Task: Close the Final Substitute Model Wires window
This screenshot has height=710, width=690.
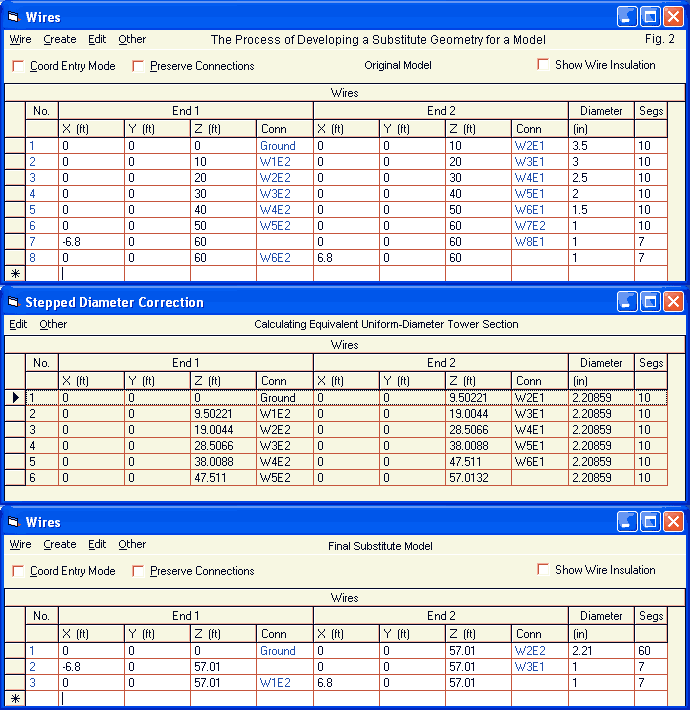Action: 673,521
